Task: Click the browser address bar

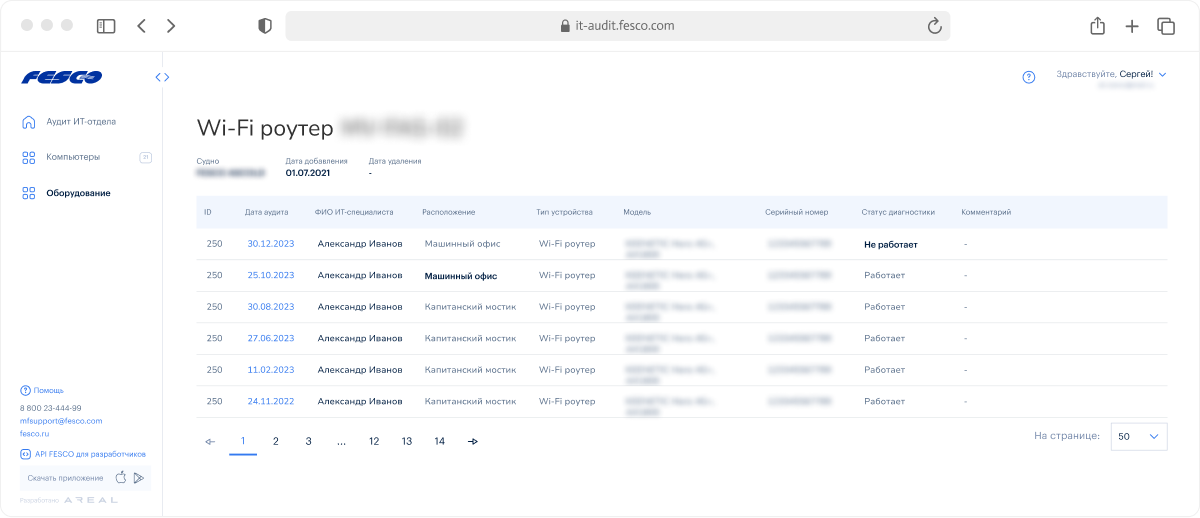Action: click(x=617, y=26)
